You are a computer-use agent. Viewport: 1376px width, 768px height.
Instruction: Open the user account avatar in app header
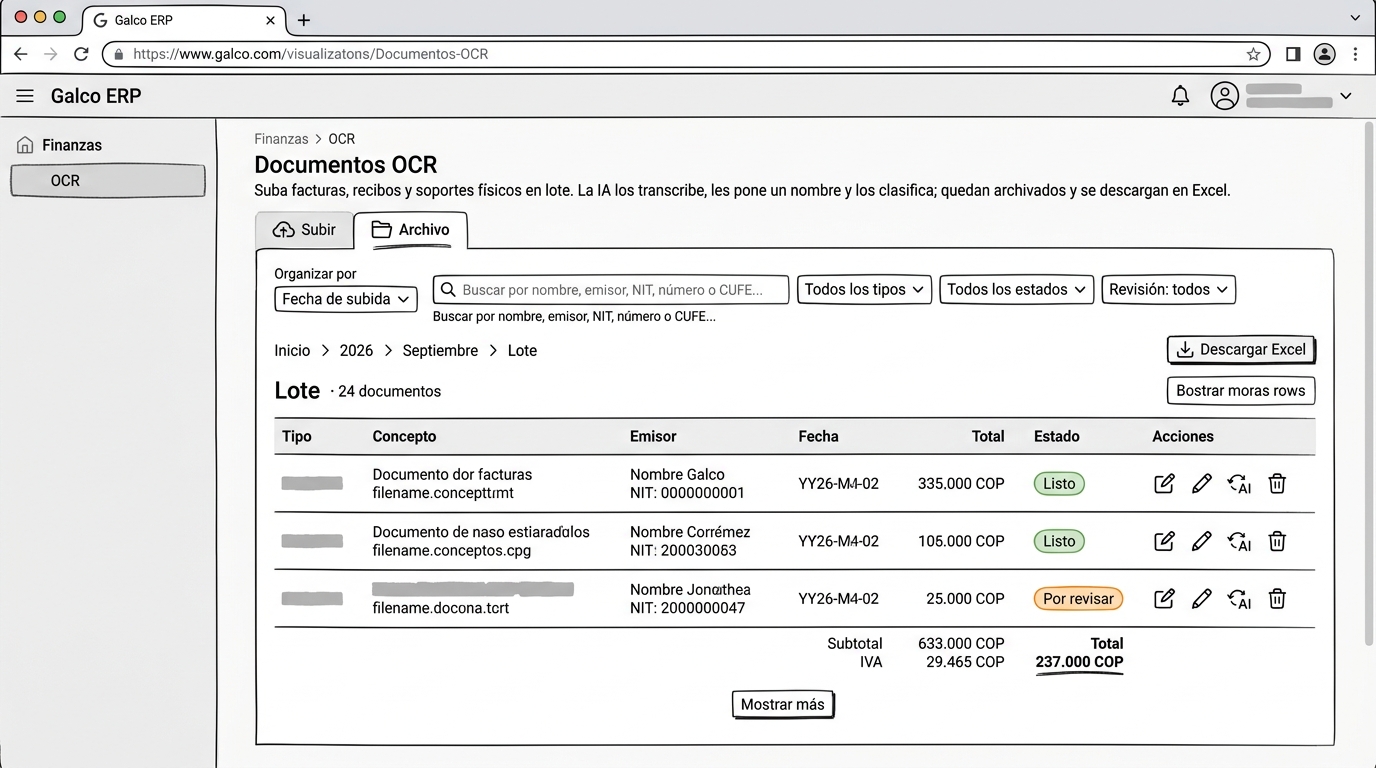tap(1224, 96)
